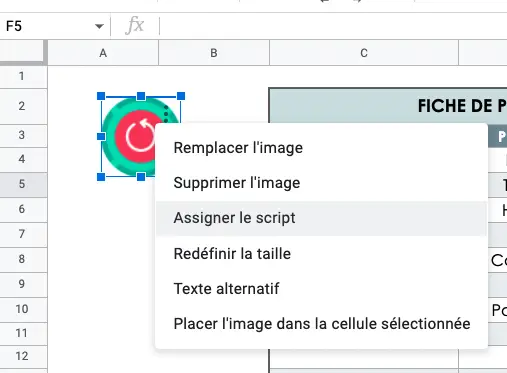Select row 3 header
The height and width of the screenshot is (373, 507).
(x=23, y=135)
